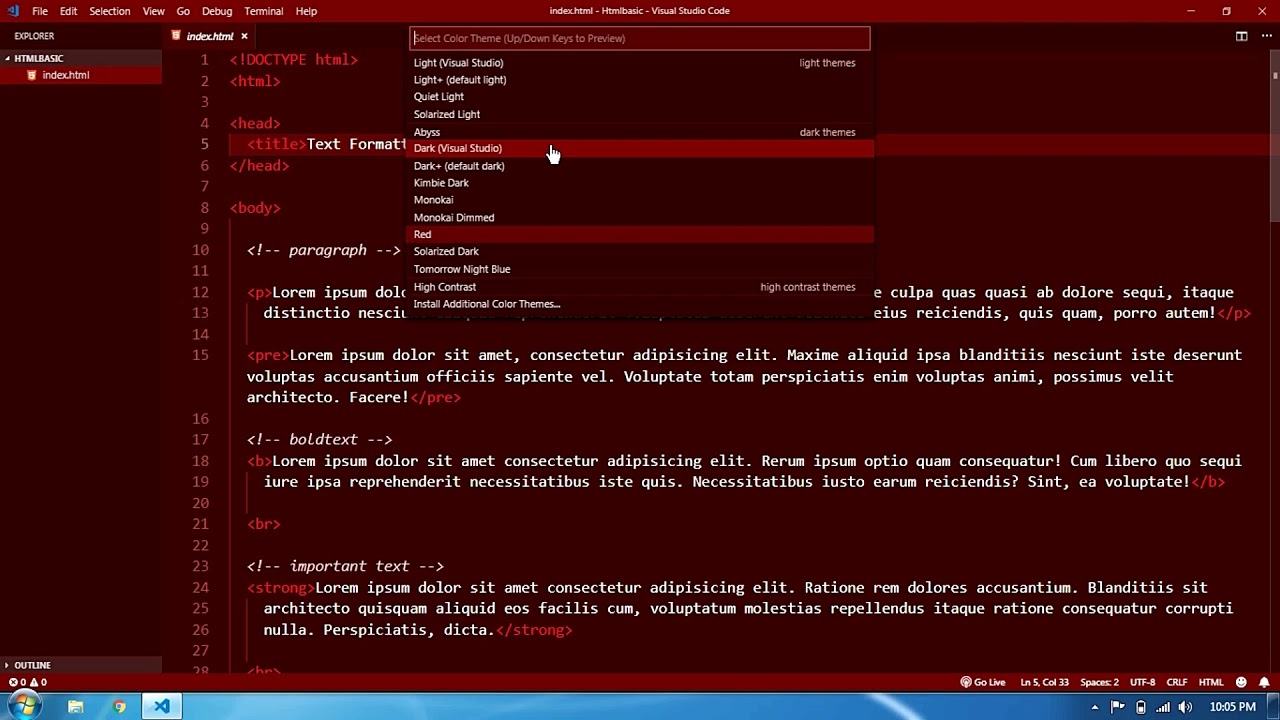Click the battery tray icon

point(1141,707)
